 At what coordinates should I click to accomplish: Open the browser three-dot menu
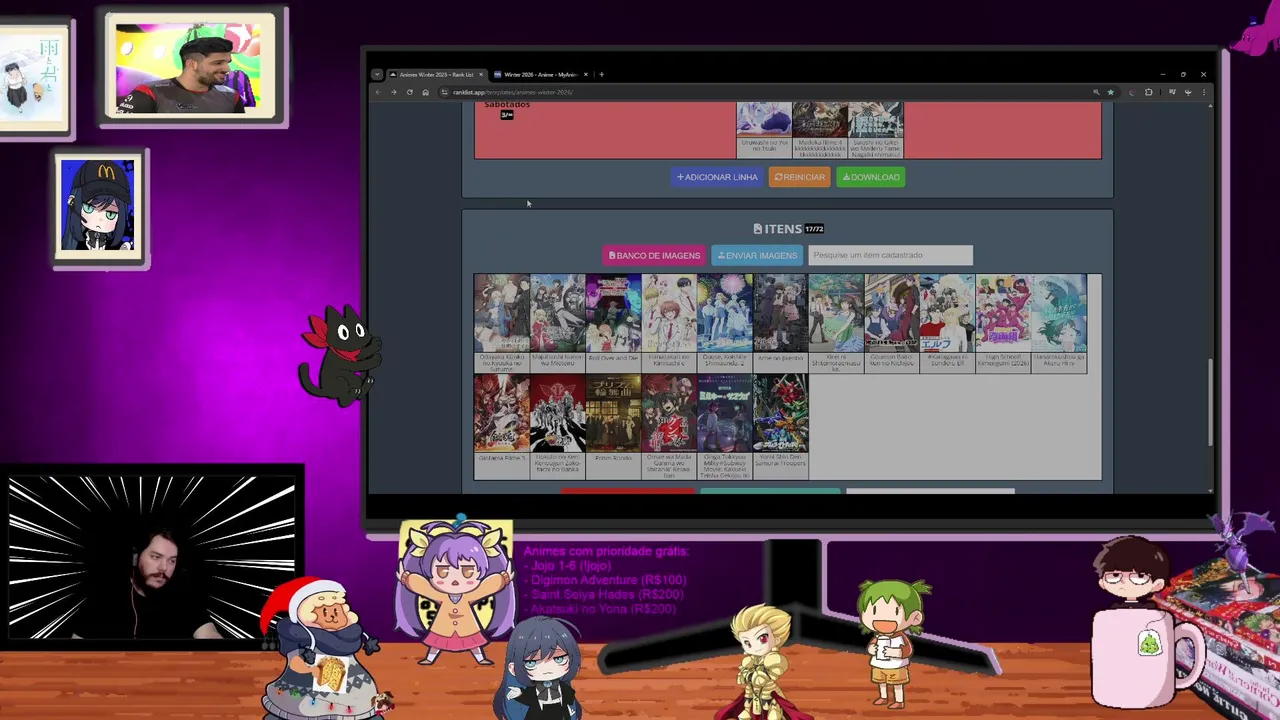tap(1203, 92)
